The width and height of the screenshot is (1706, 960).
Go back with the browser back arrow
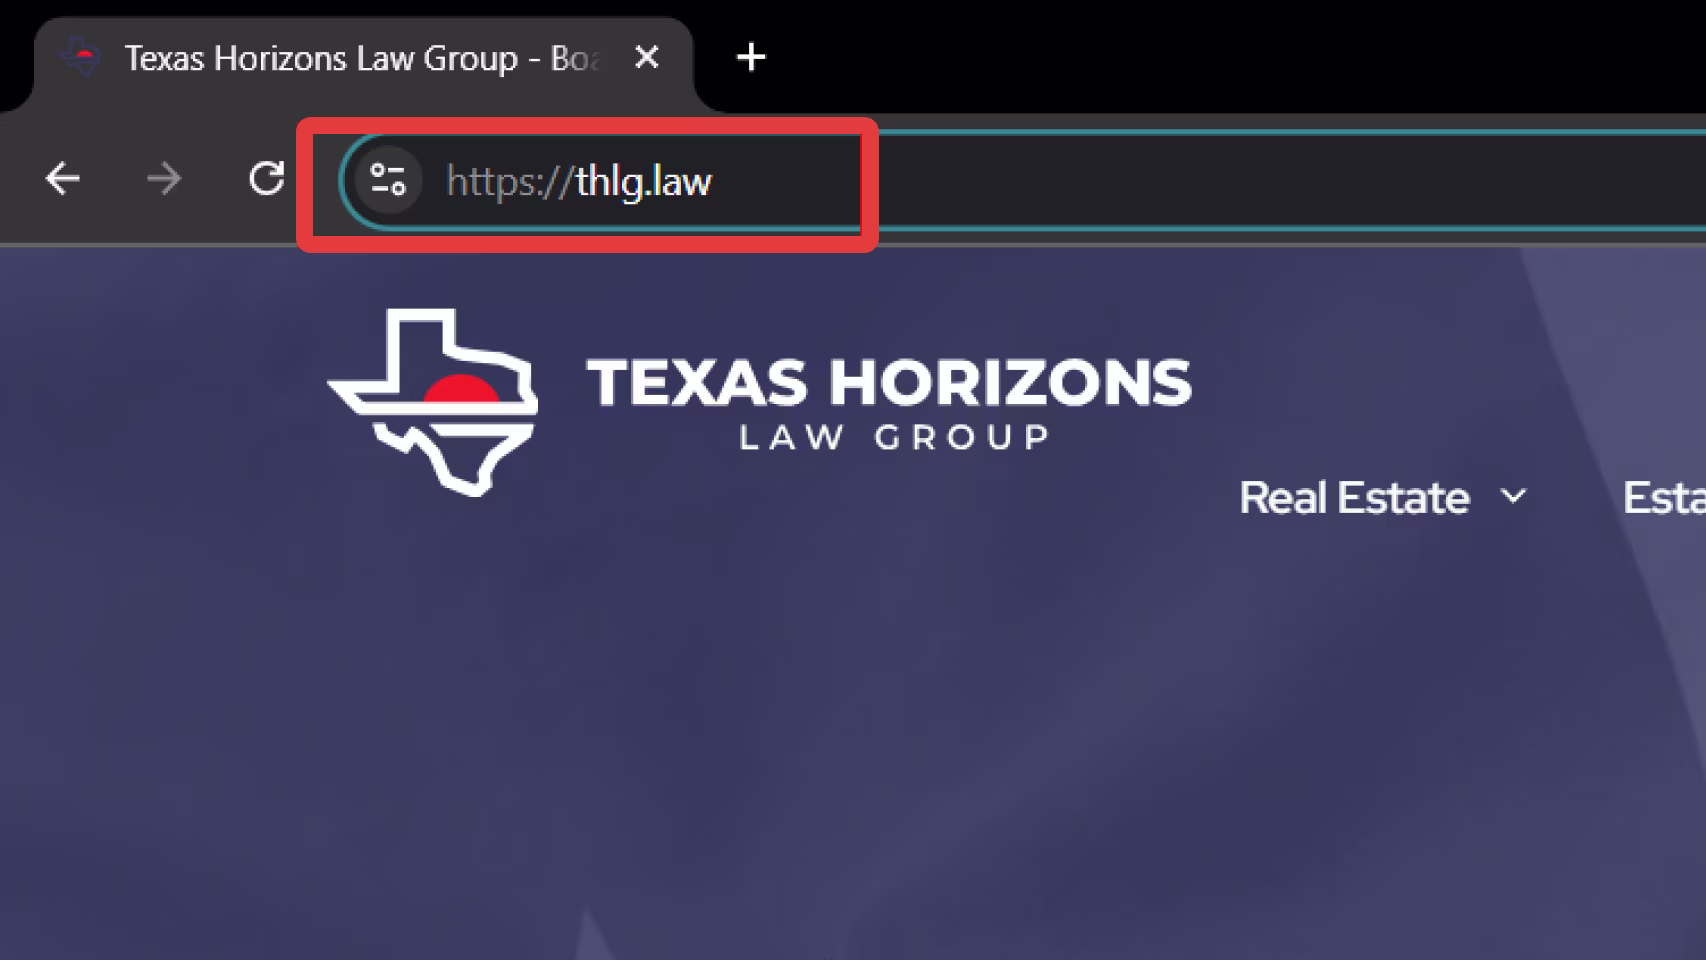coord(63,180)
